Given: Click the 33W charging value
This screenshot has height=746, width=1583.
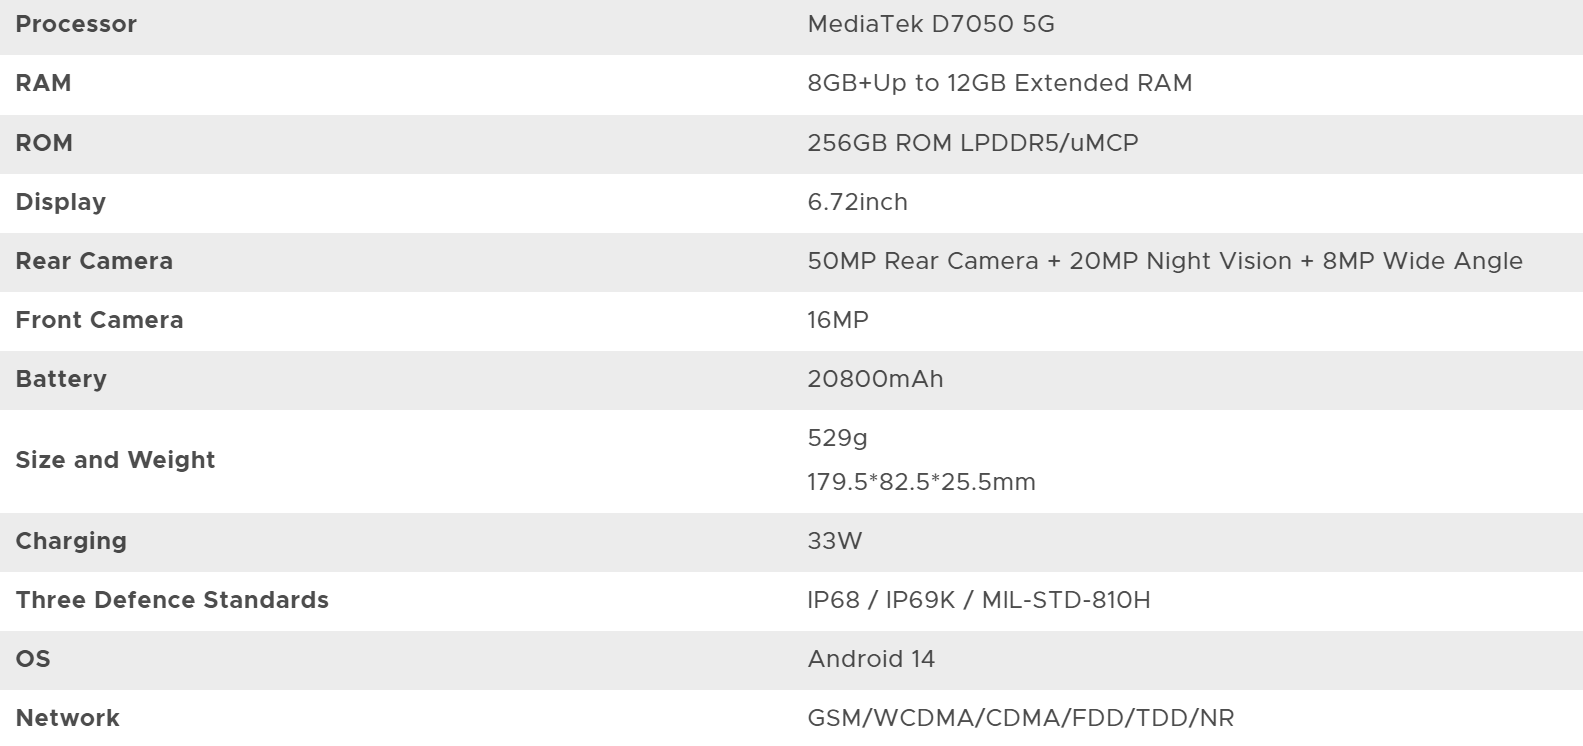Looking at the screenshot, I should pos(834,541).
